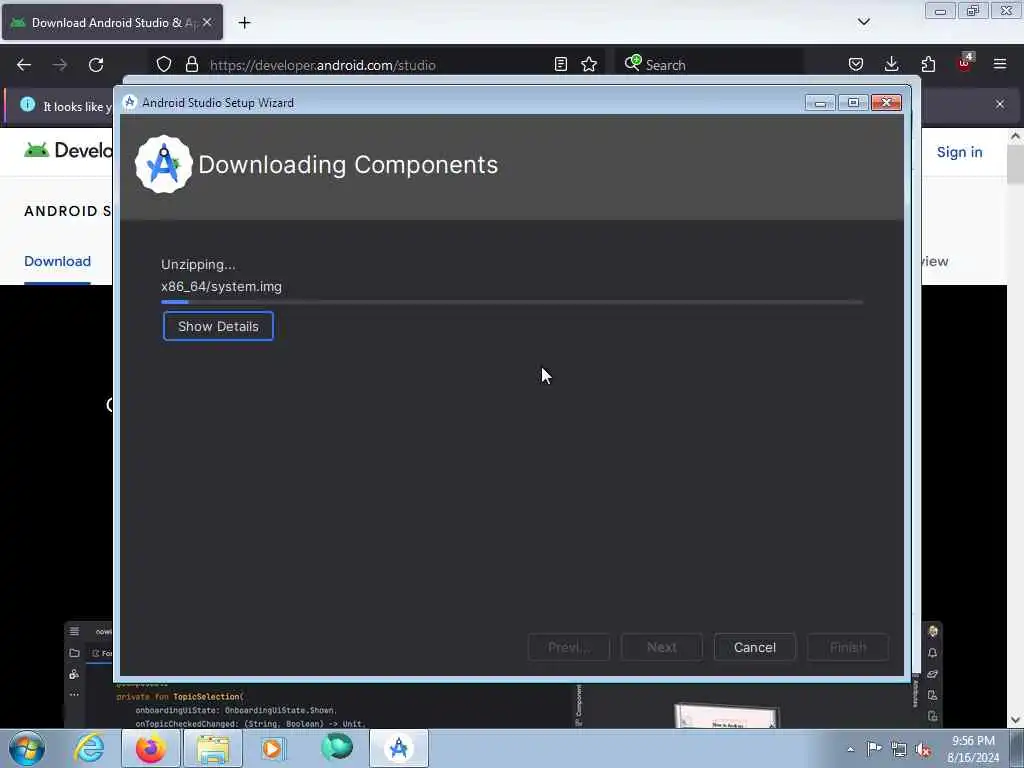This screenshot has height=768, width=1024.
Task: Open Firefox hamburger menu
Action: pos(1000,64)
